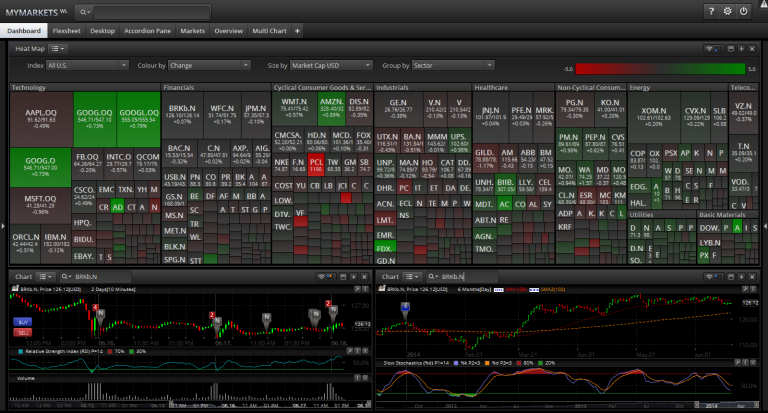Viewport: 768px width, 413px height.
Task: Click wrench icon on Slow Stochastics pane
Action: [738, 363]
